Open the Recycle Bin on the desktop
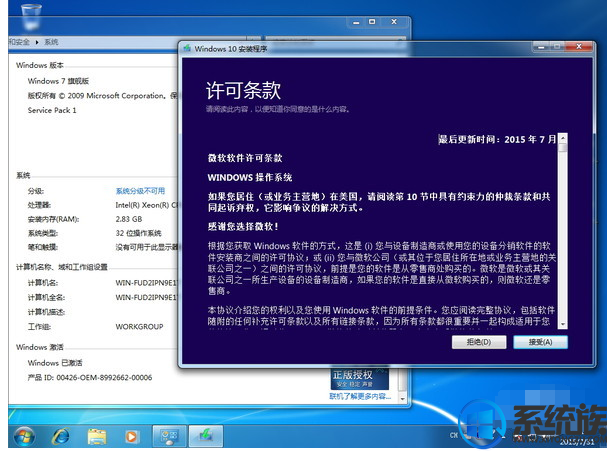This screenshot has height=452, width=607. pyautogui.click(x=31, y=17)
